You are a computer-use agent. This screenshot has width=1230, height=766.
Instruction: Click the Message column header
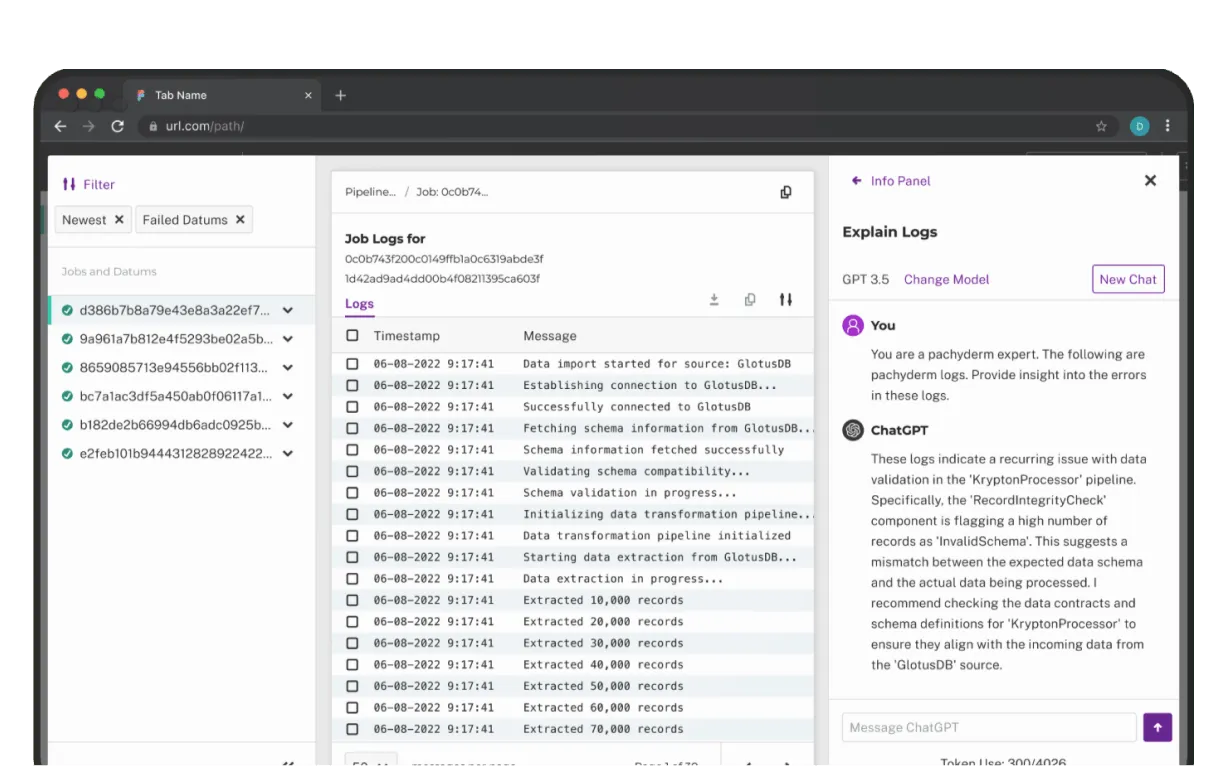(550, 336)
